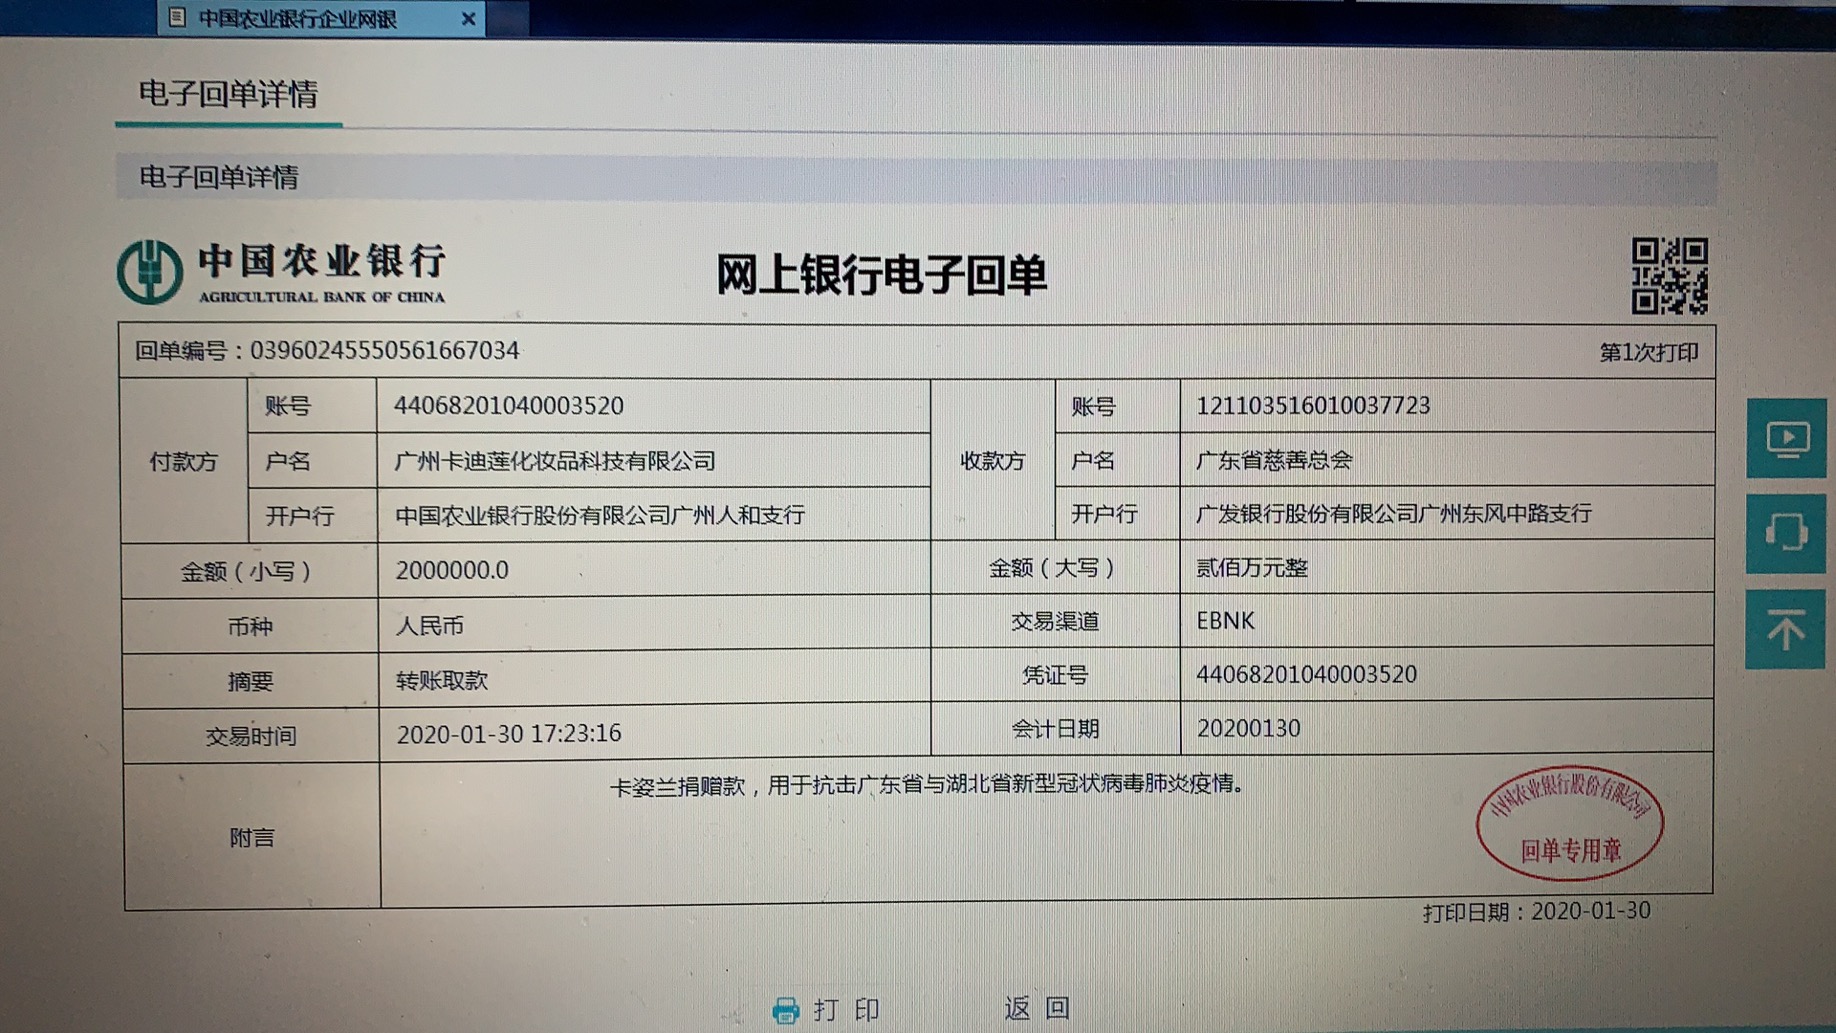The height and width of the screenshot is (1033, 1836).
Task: Open the new tab button beside the tab
Action: tap(508, 20)
